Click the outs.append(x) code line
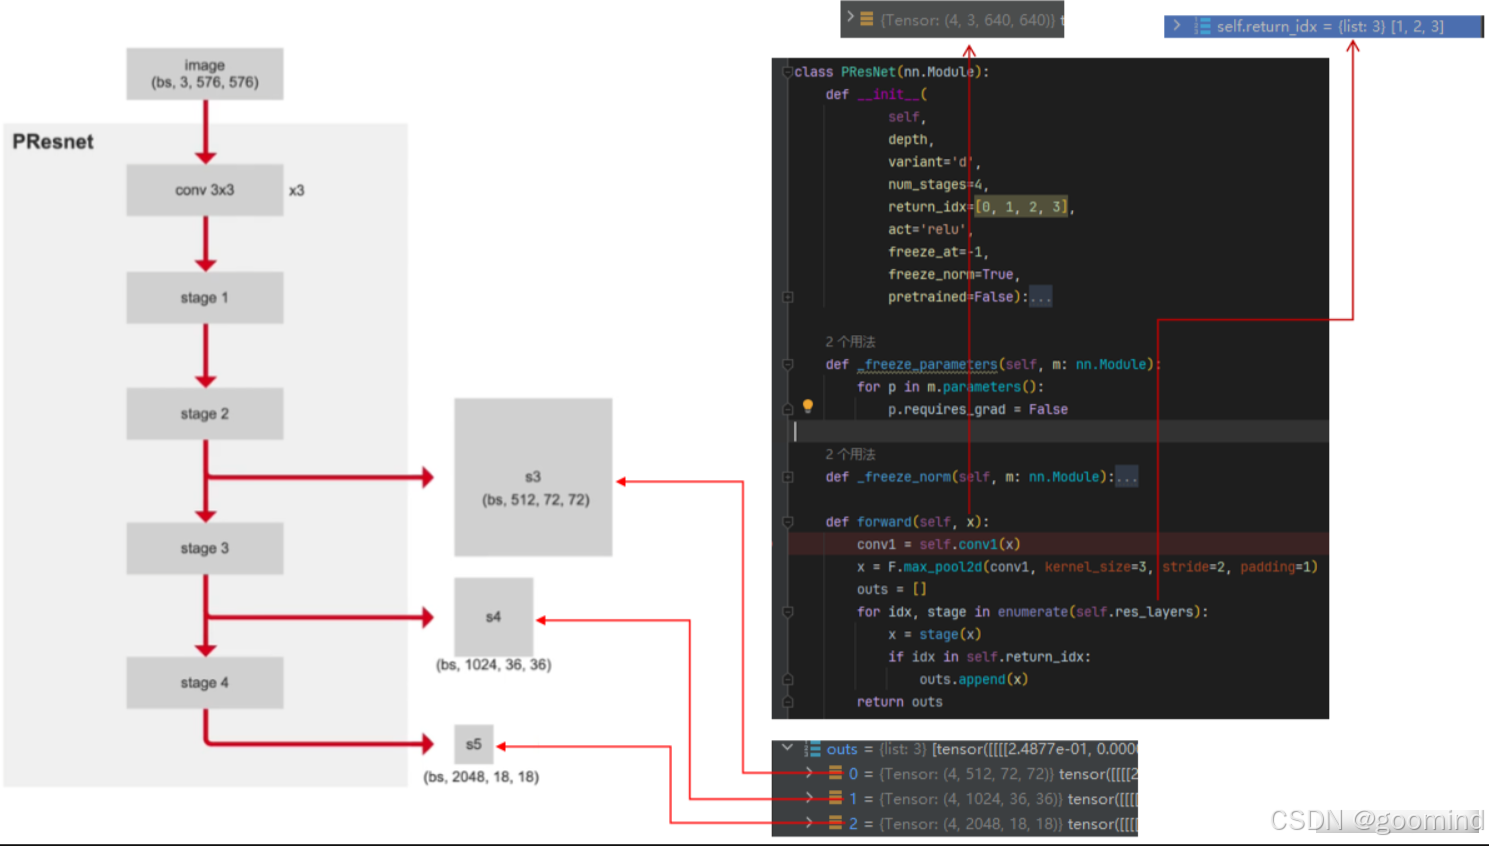The width and height of the screenshot is (1489, 846). point(973,679)
